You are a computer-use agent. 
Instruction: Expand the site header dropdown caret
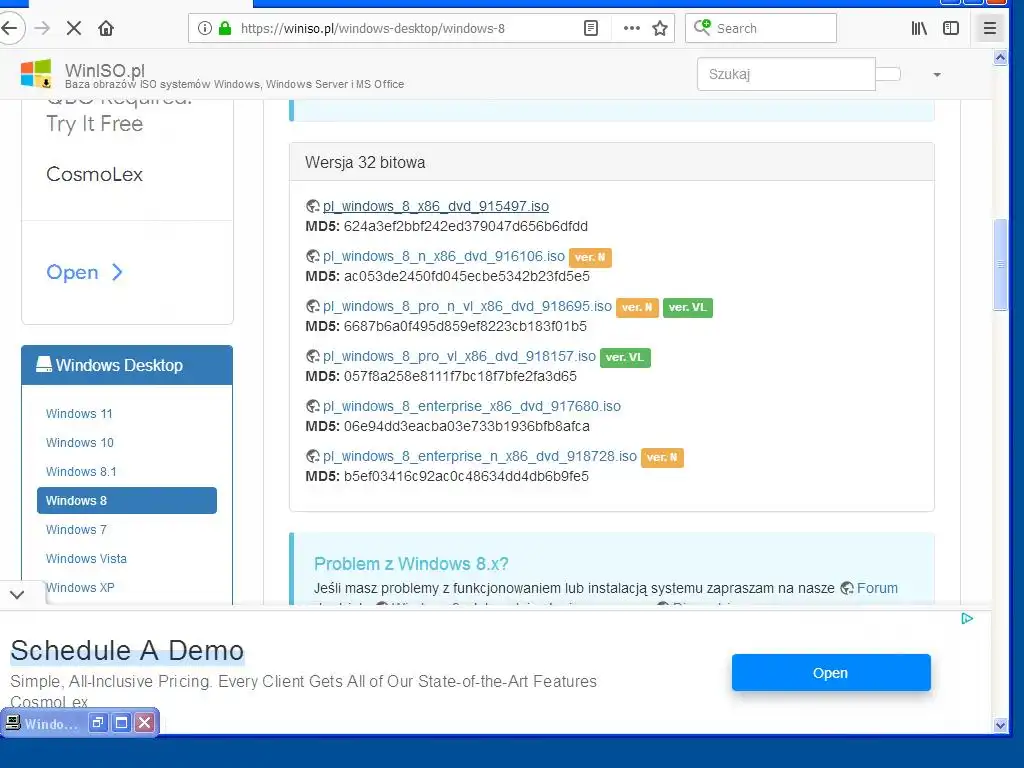coord(937,74)
